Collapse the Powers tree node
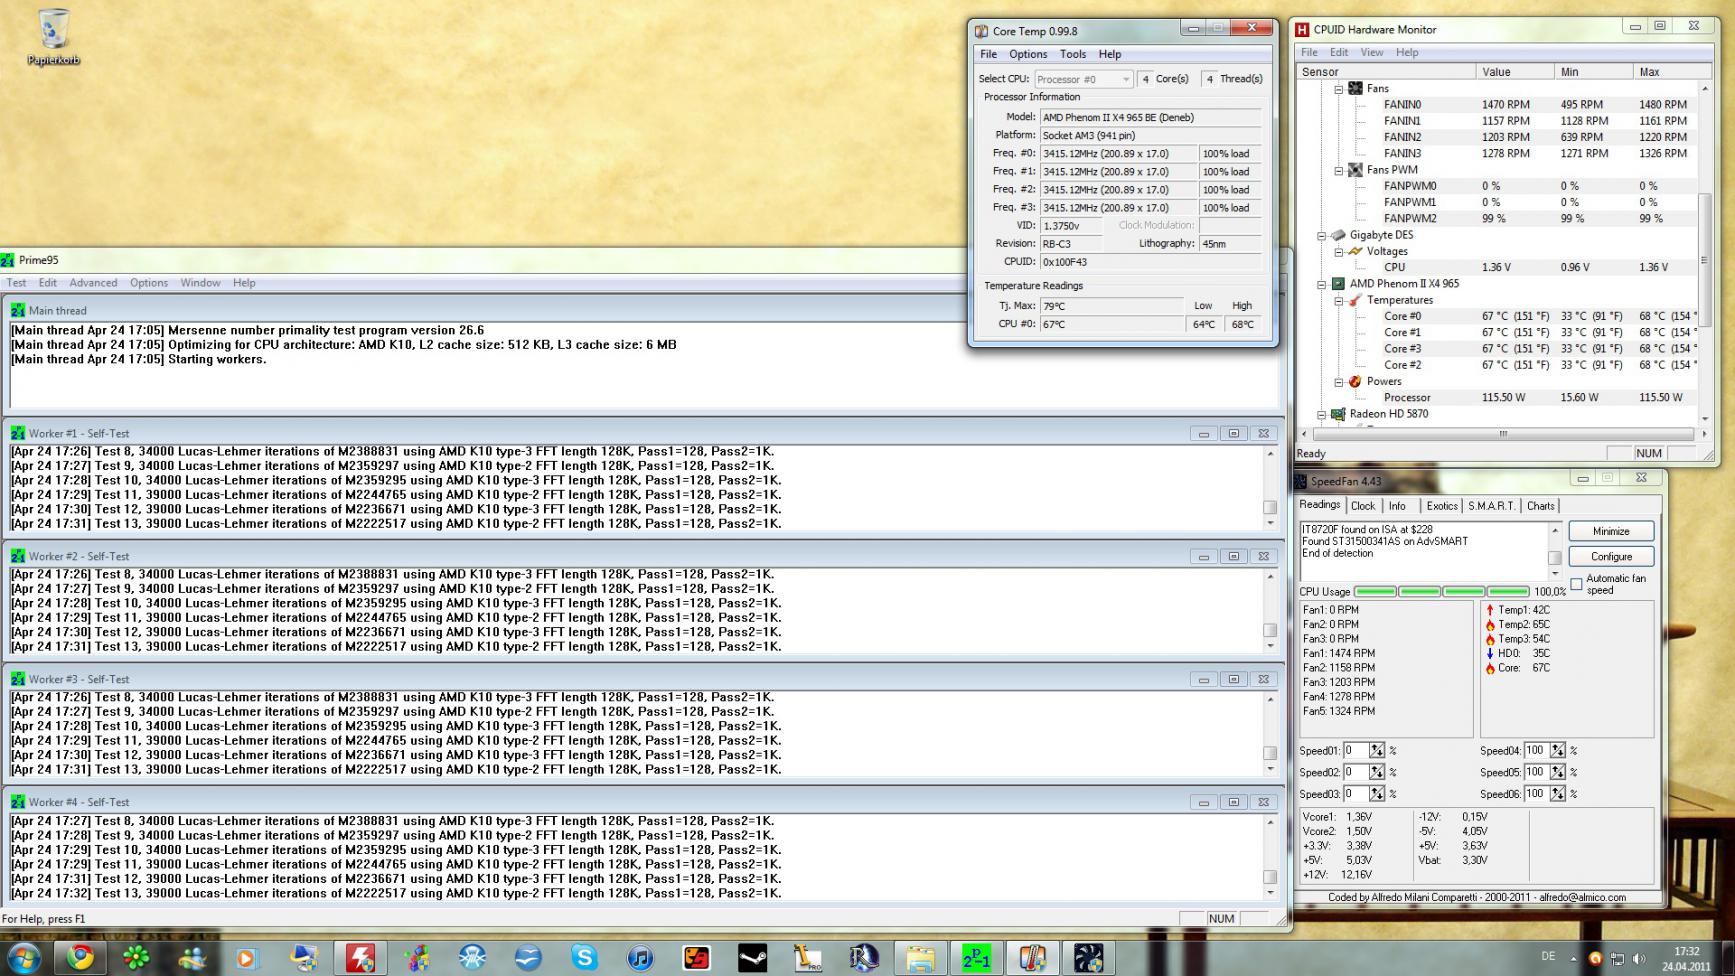This screenshot has height=976, width=1735. [1338, 382]
